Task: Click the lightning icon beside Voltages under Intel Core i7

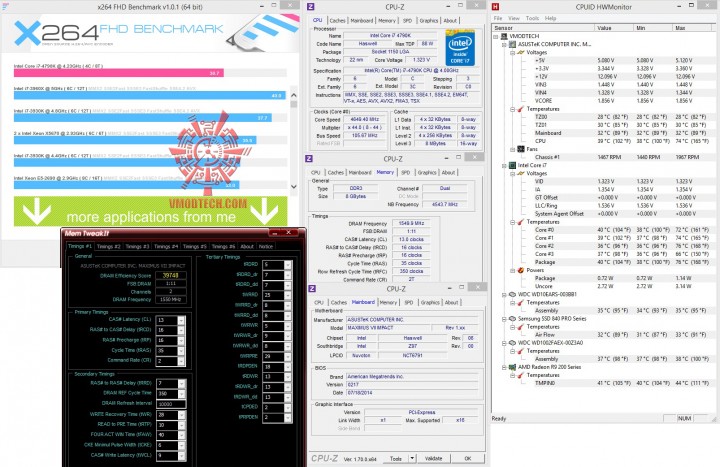Action: click(x=521, y=174)
